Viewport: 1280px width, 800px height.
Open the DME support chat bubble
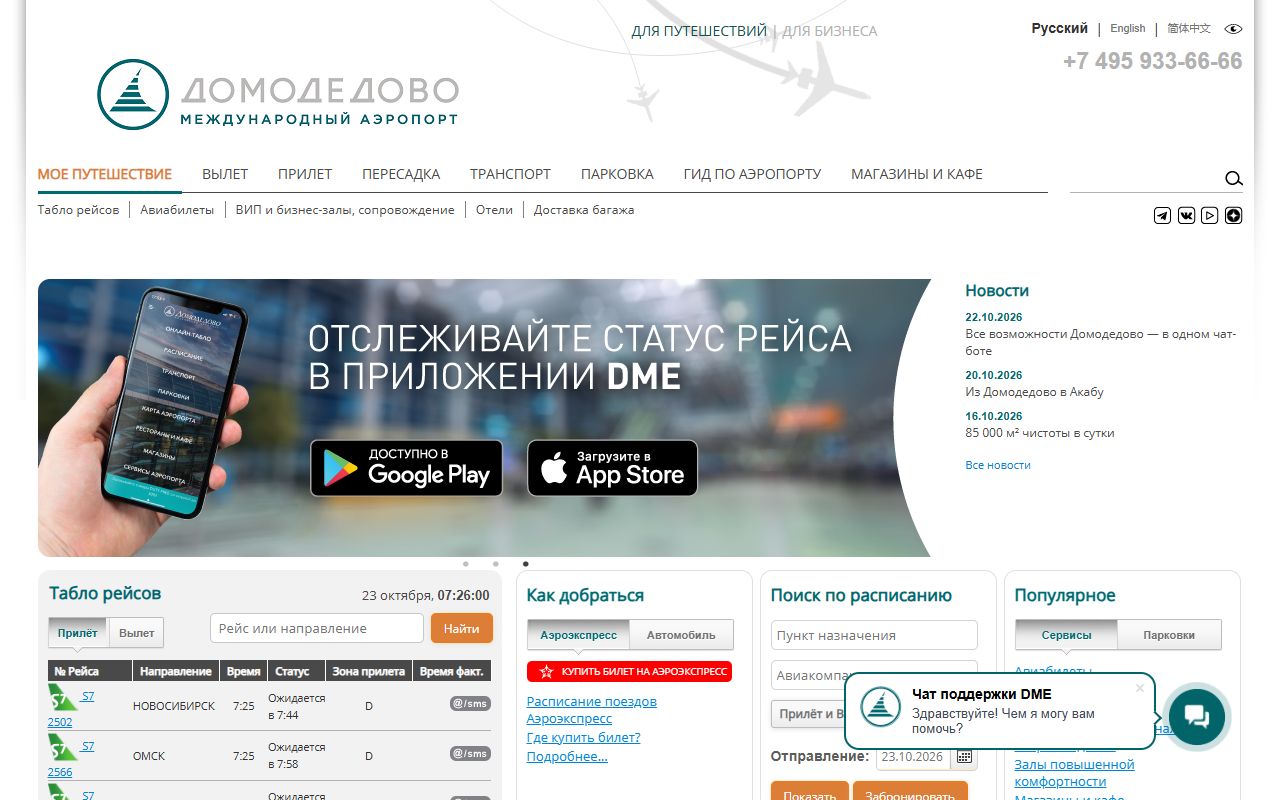(x=1197, y=716)
